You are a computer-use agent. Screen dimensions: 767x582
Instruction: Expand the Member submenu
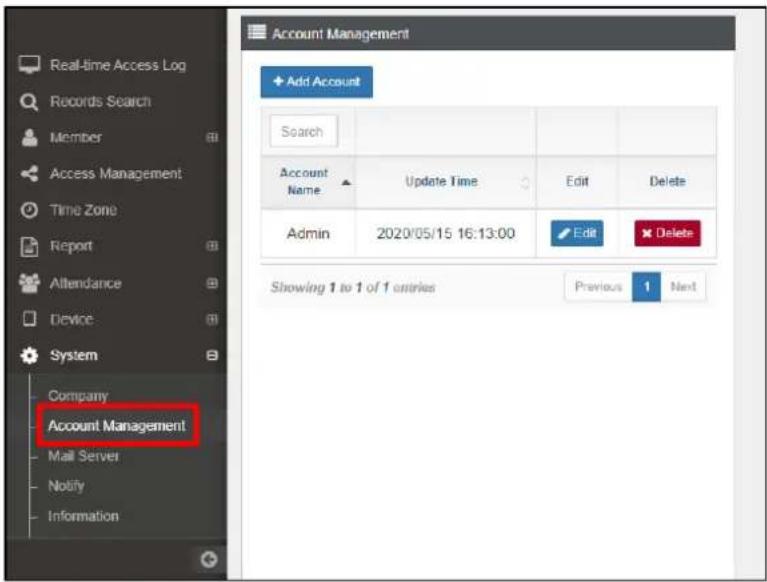click(212, 137)
